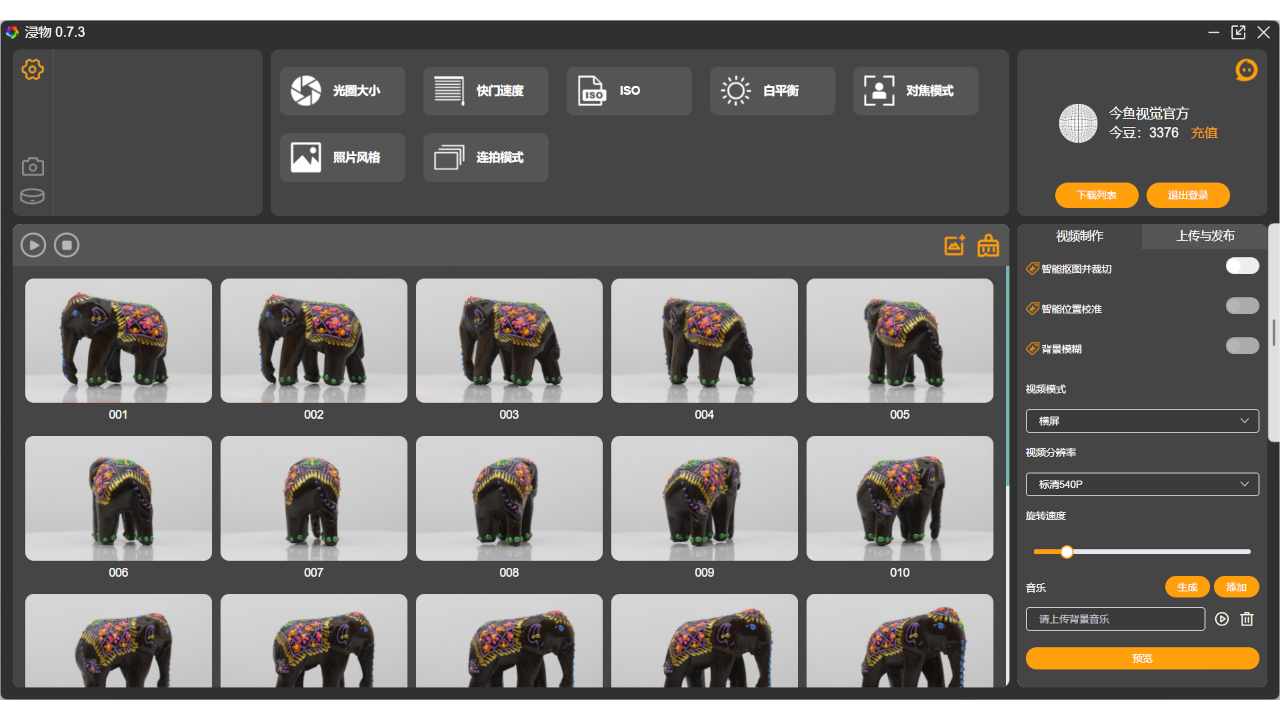This screenshot has width=1280, height=720.
Task: Expand the 视频模式 dropdown
Action: point(1142,421)
